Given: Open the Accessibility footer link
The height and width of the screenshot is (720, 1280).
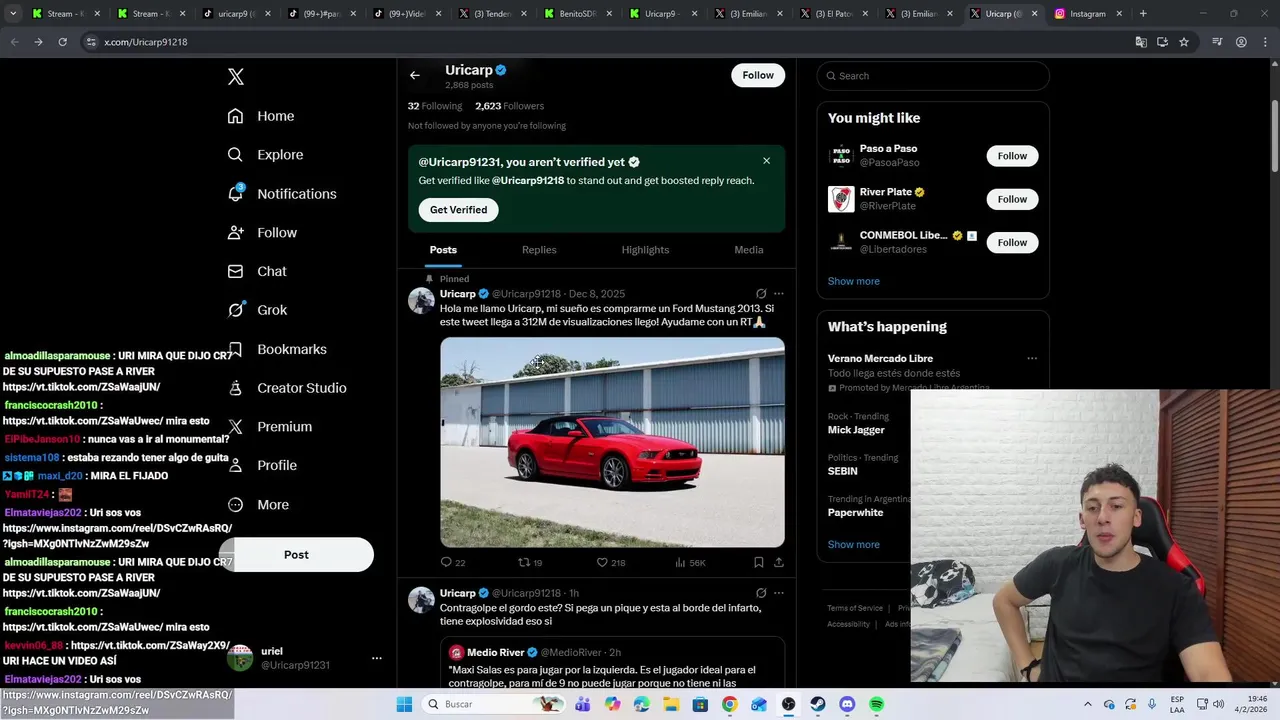Looking at the screenshot, I should pyautogui.click(x=848, y=624).
